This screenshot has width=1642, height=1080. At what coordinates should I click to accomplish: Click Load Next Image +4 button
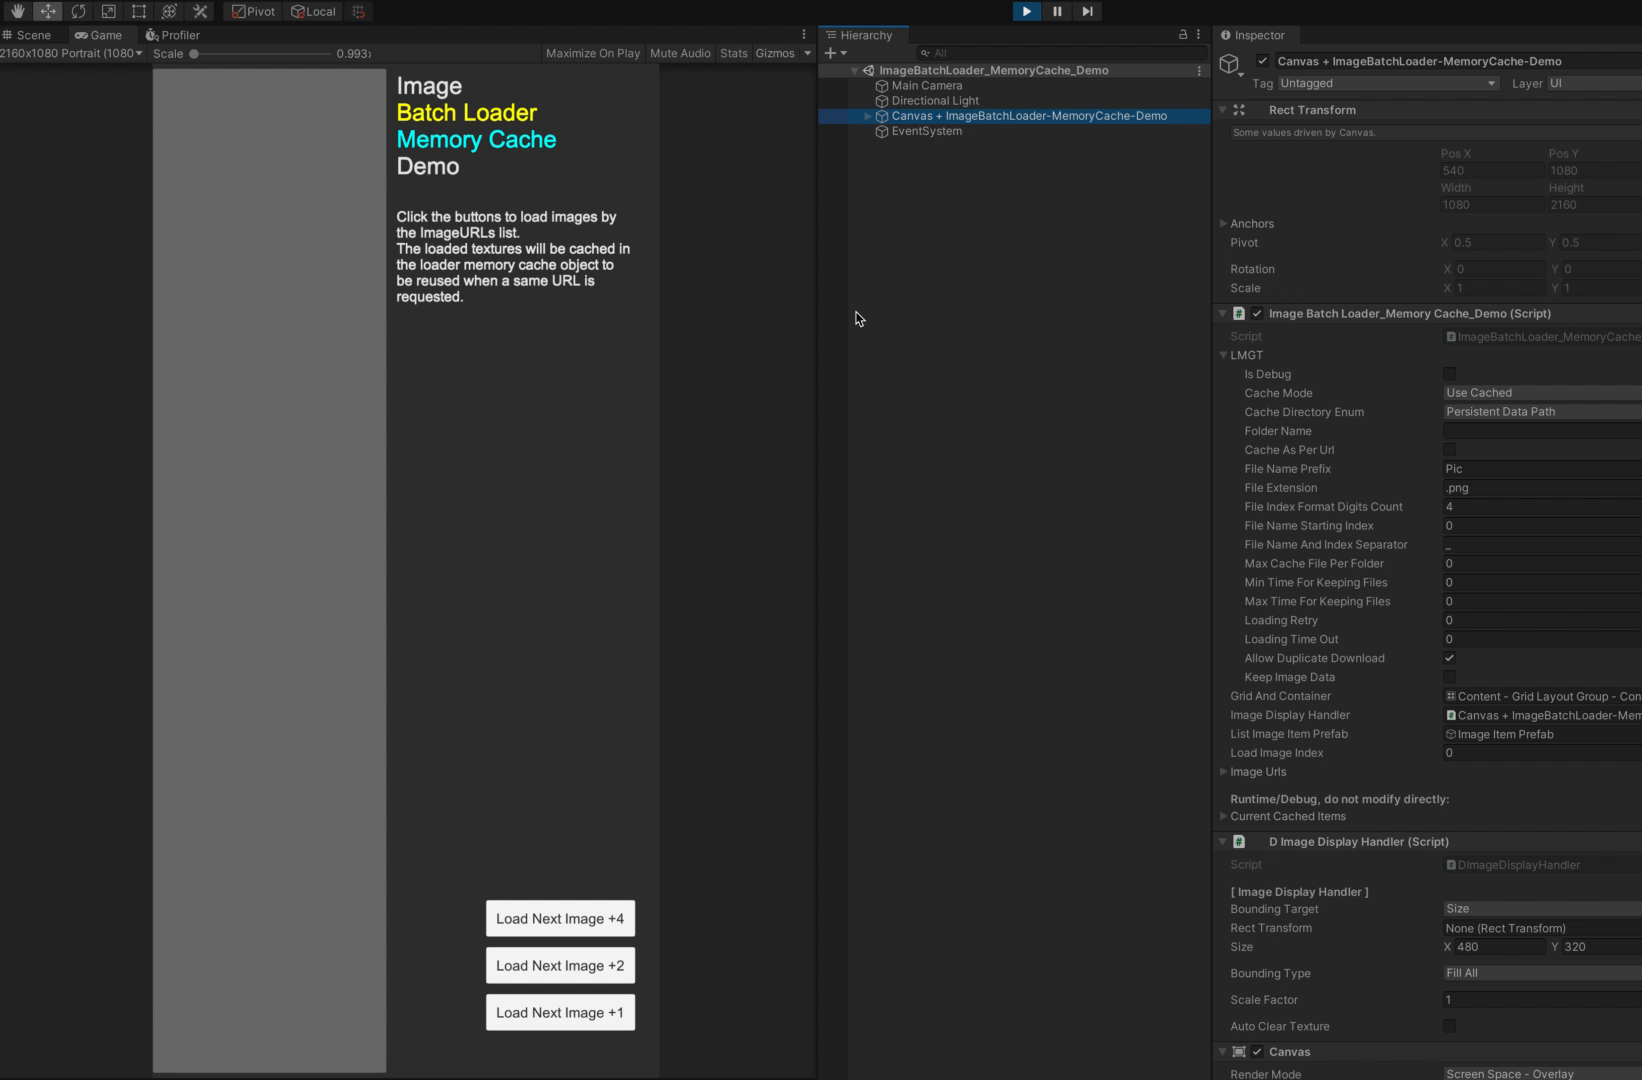(x=560, y=919)
